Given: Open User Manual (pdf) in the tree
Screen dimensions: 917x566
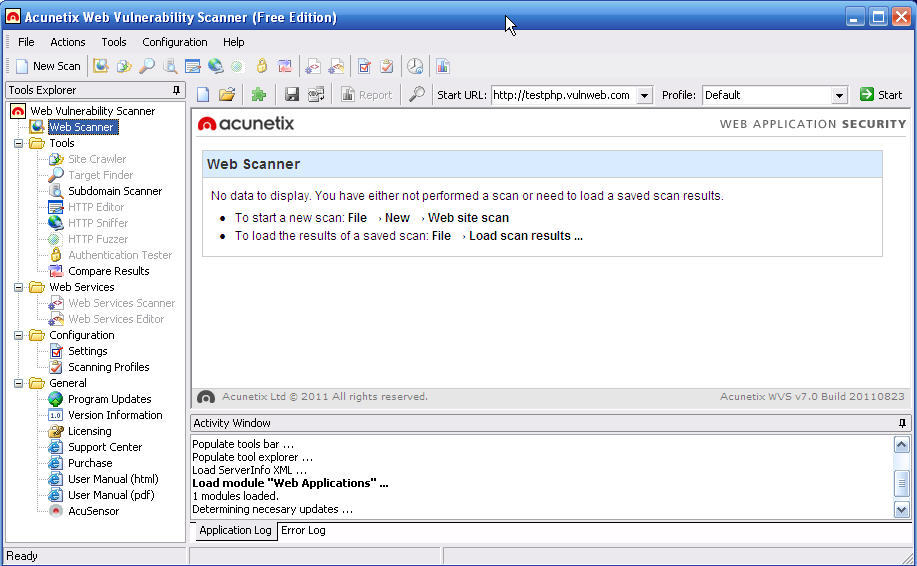Looking at the screenshot, I should pyautogui.click(x=111, y=495).
